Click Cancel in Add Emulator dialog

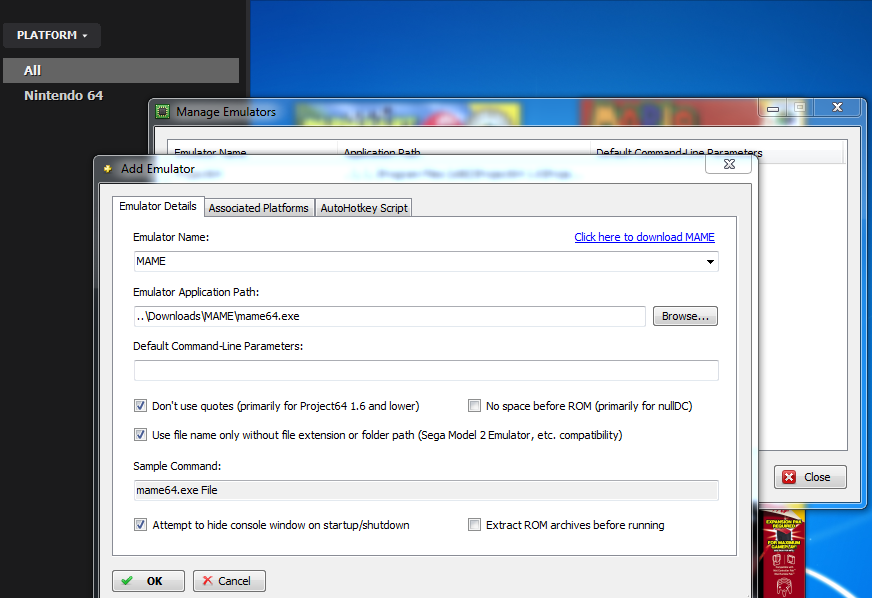(229, 581)
